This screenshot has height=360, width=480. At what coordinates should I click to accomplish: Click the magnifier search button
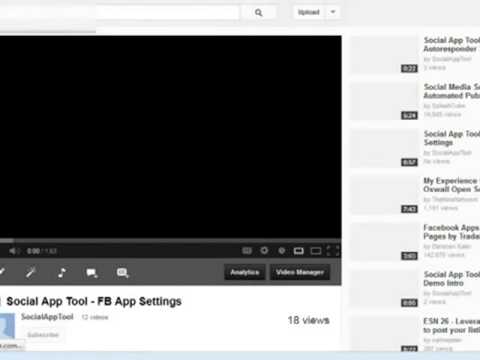pyautogui.click(x=259, y=13)
